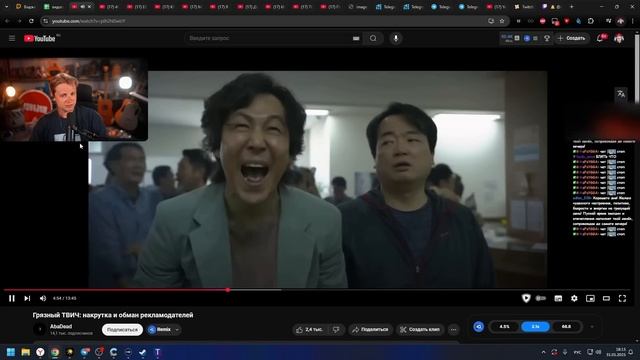Open the player settings gear
The image size is (640, 360).
tap(574, 298)
